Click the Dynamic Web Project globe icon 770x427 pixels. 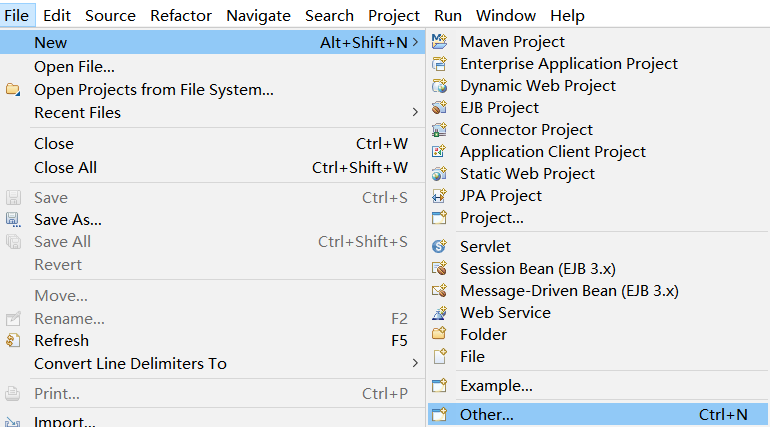[440, 86]
